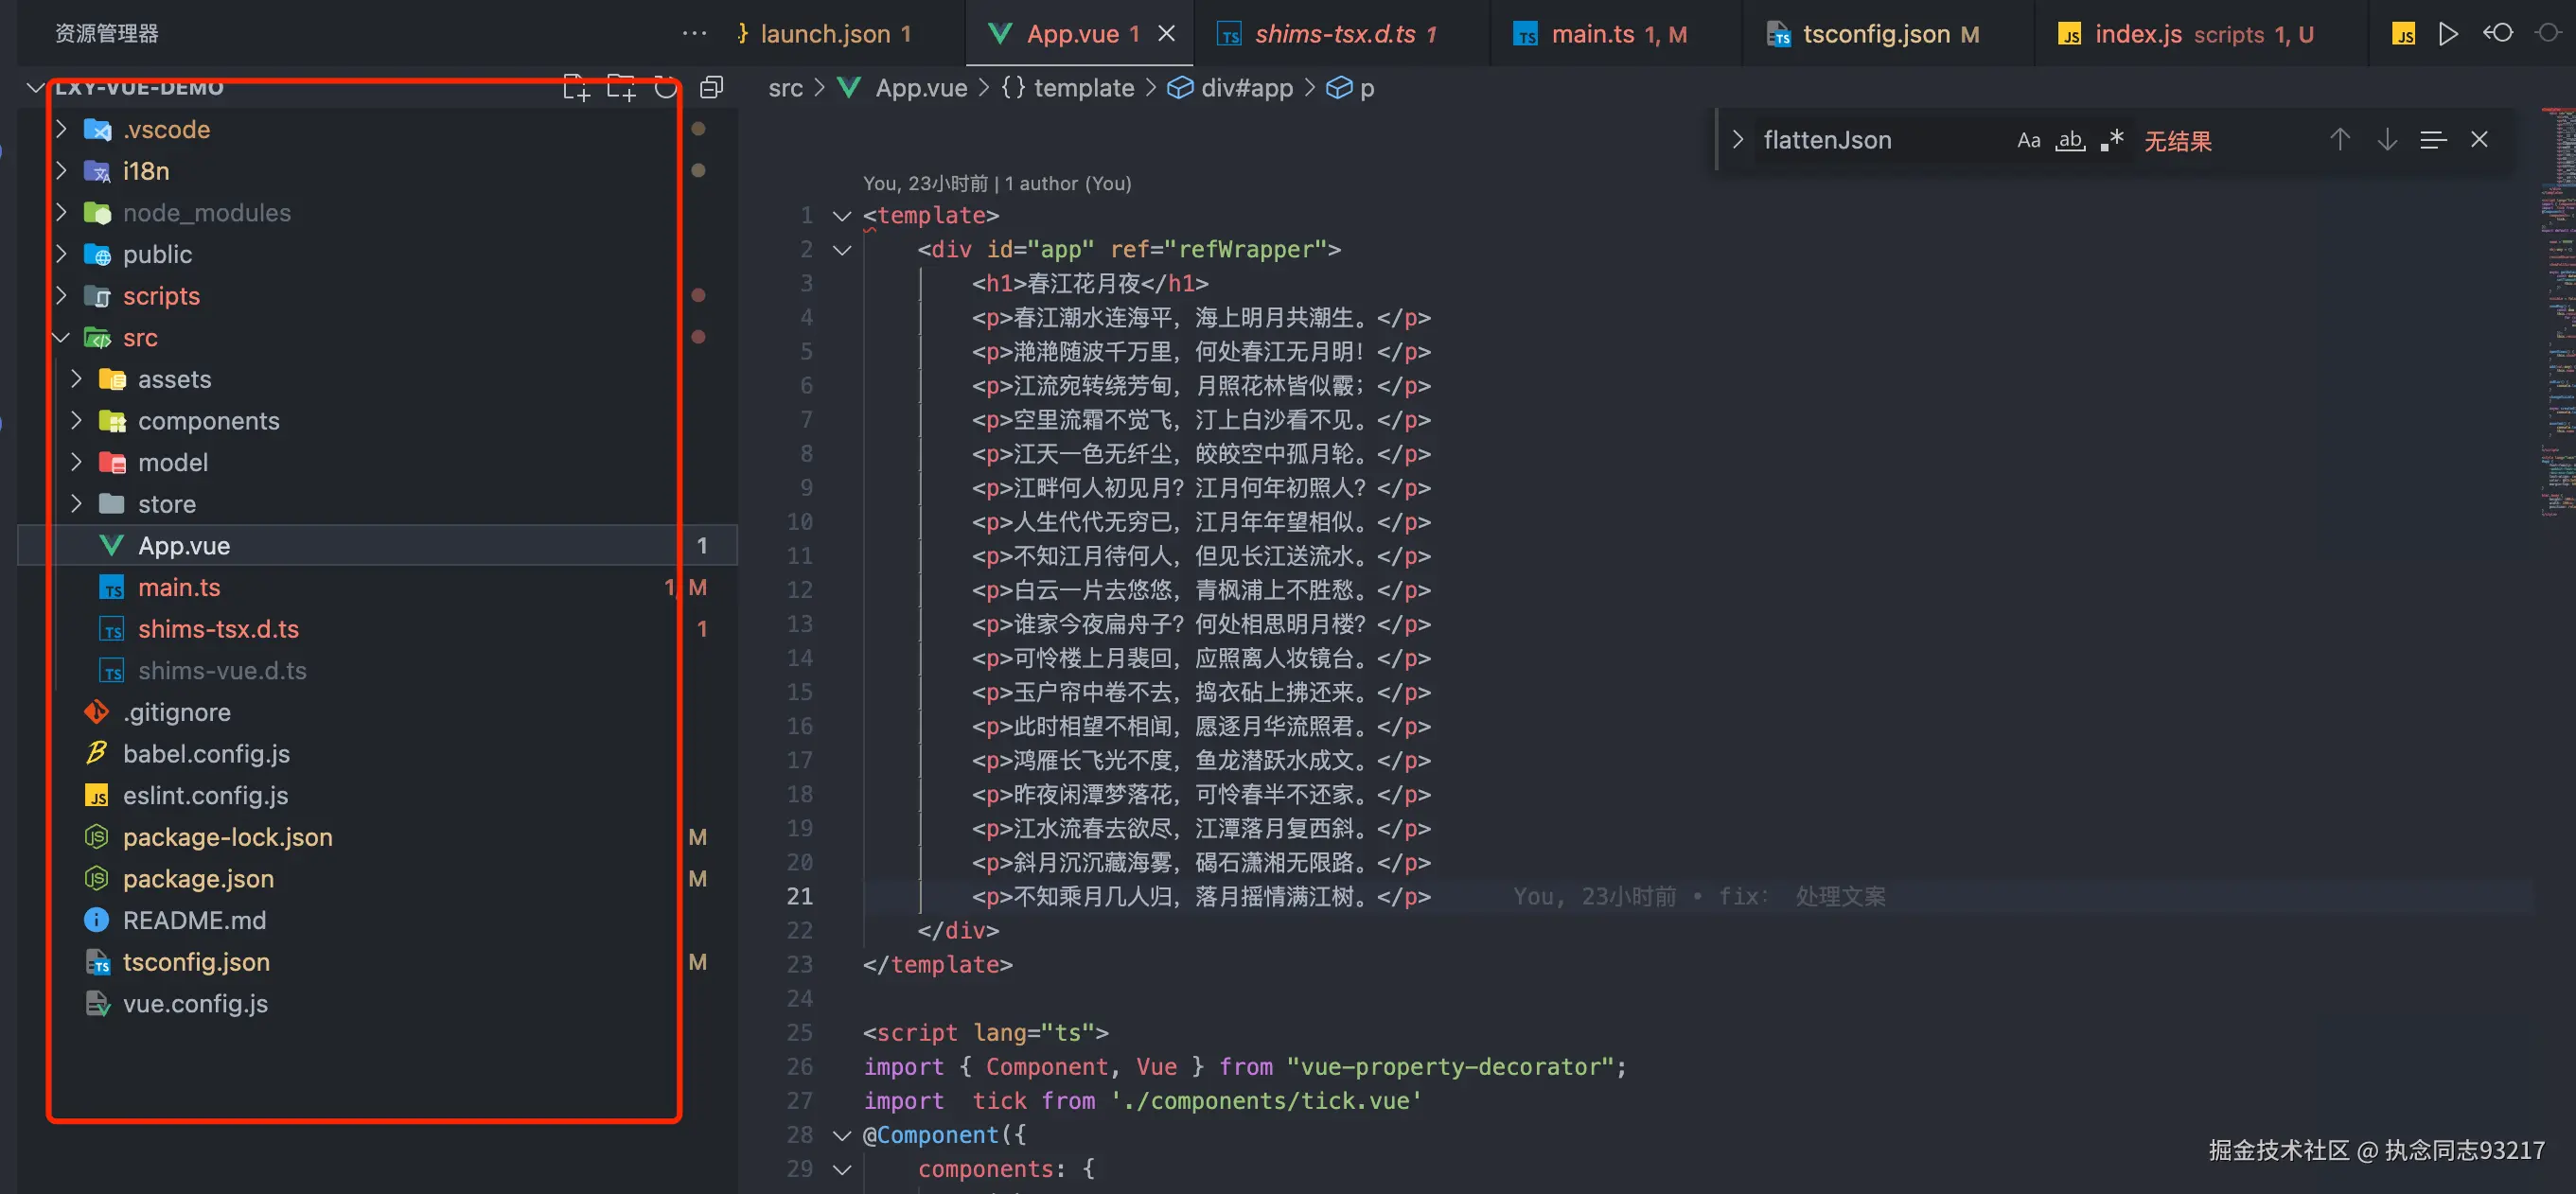The width and height of the screenshot is (2576, 1194).
Task: Open explorer more actions ellipsis
Action: tap(694, 34)
